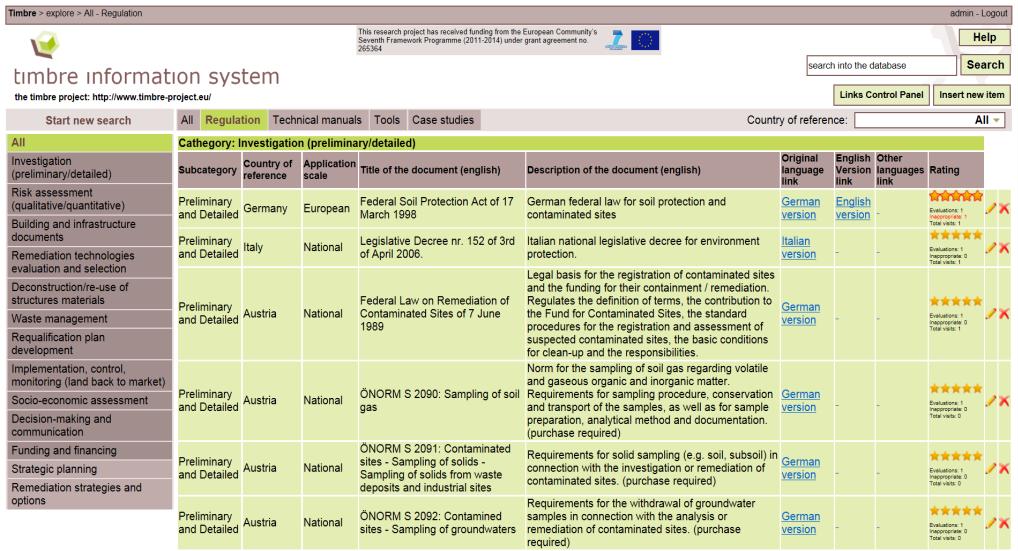Click Start new search
This screenshot has width=1018, height=551.
tap(88, 120)
